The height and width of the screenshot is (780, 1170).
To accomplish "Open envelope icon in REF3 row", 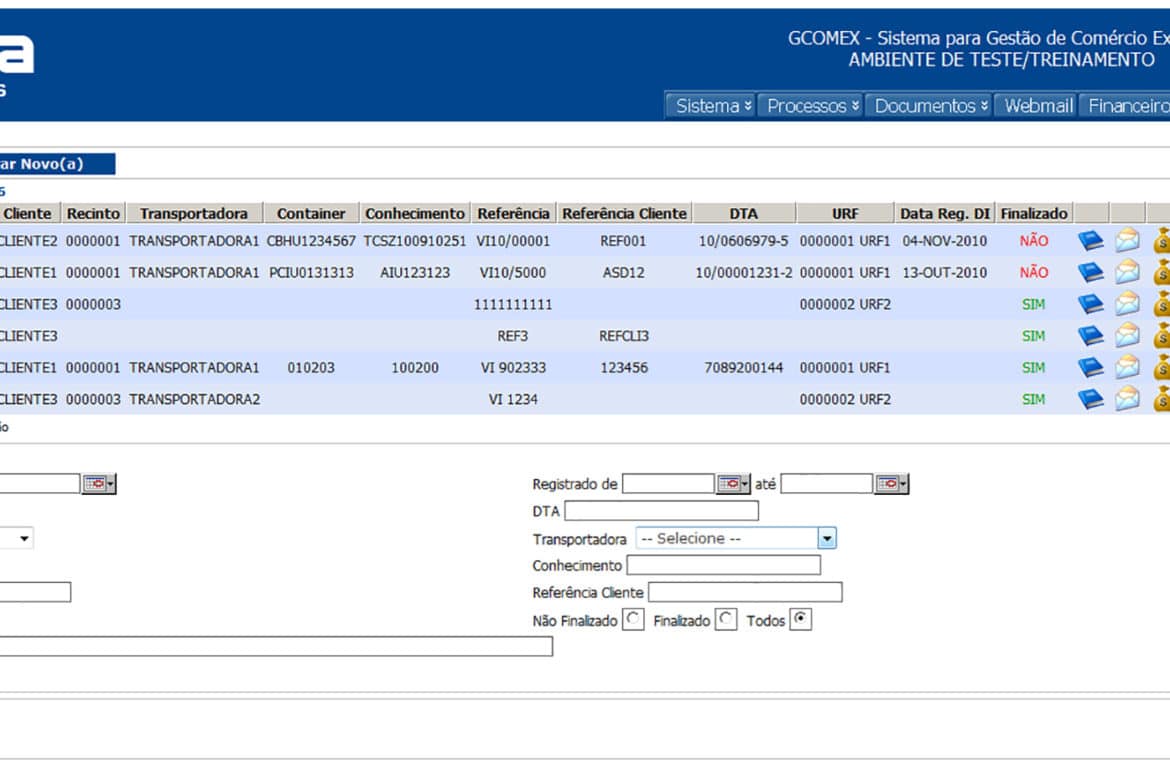I will [x=1127, y=336].
